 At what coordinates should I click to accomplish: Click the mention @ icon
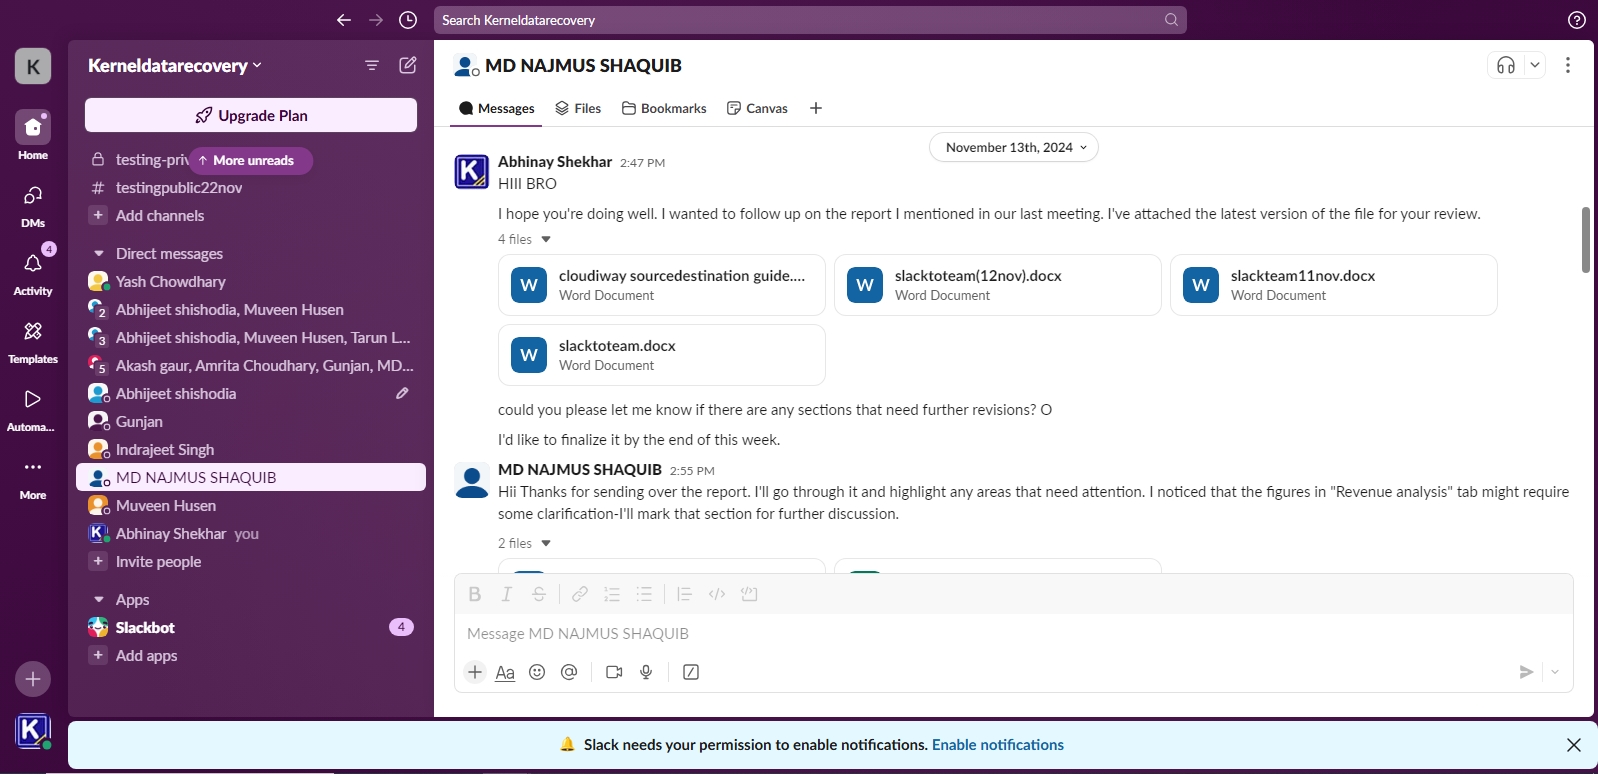point(569,672)
